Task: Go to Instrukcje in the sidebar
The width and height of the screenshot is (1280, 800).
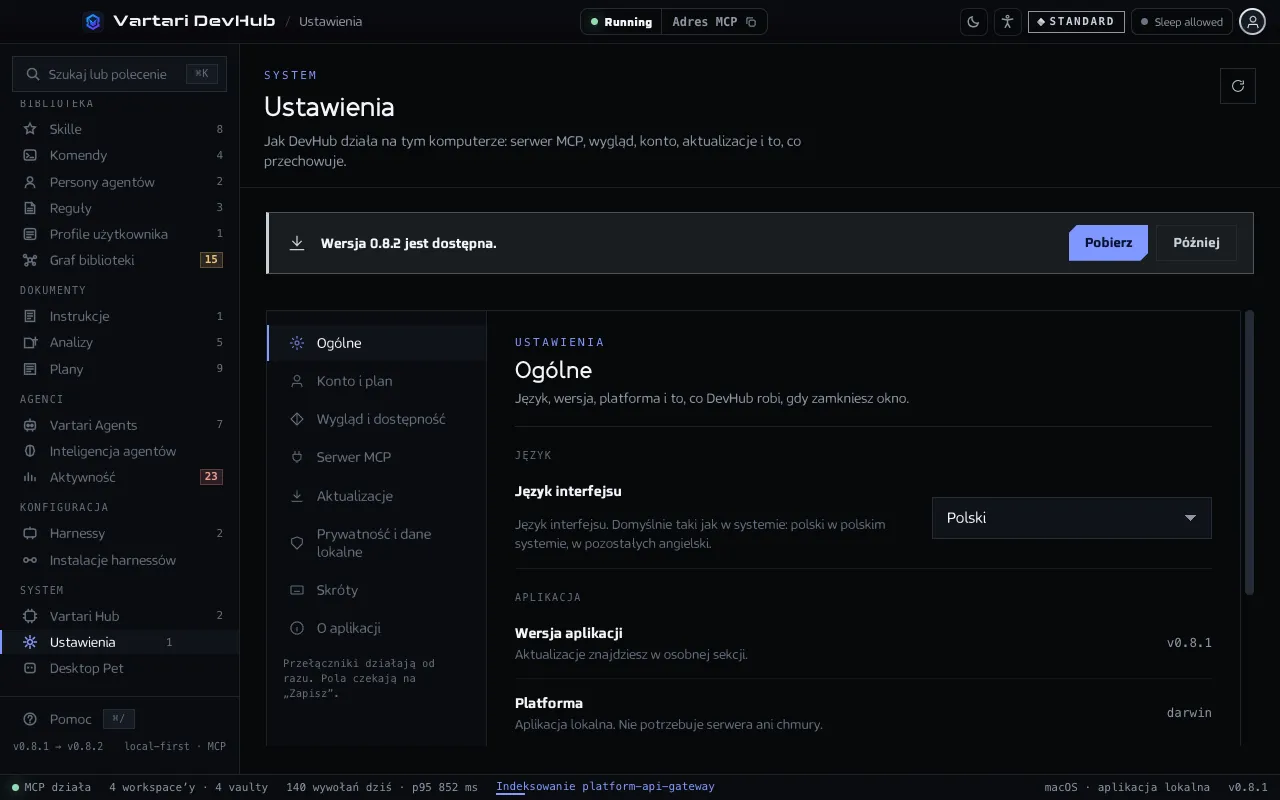Action: [x=120, y=316]
